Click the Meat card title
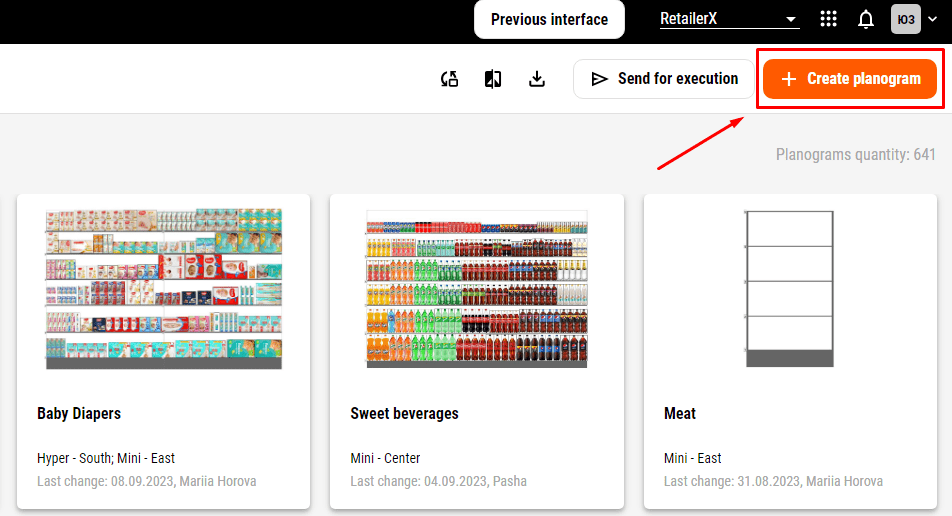This screenshot has width=952, height=516. click(680, 413)
